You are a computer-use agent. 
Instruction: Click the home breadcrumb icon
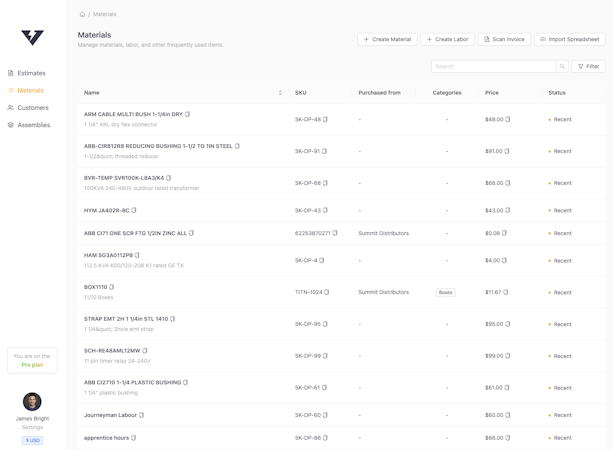pyautogui.click(x=82, y=14)
